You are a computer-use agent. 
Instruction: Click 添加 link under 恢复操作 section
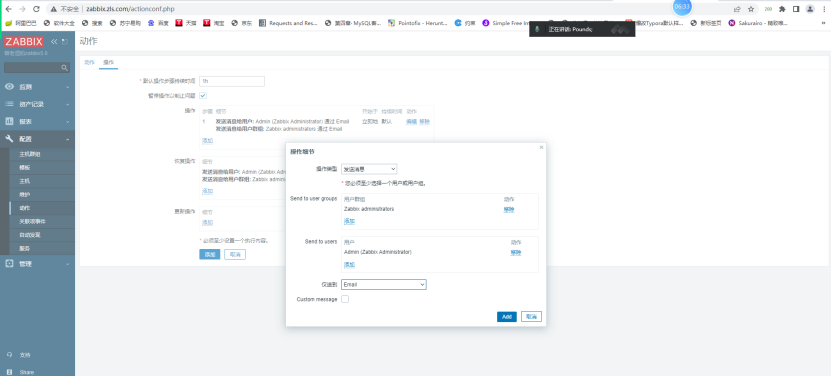[x=207, y=191]
